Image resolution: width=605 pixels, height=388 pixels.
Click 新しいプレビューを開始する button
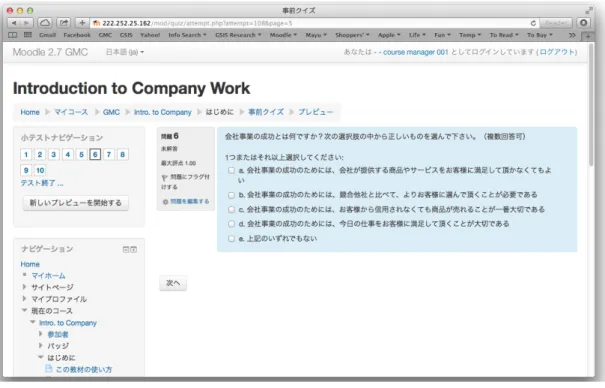pyautogui.click(x=76, y=203)
